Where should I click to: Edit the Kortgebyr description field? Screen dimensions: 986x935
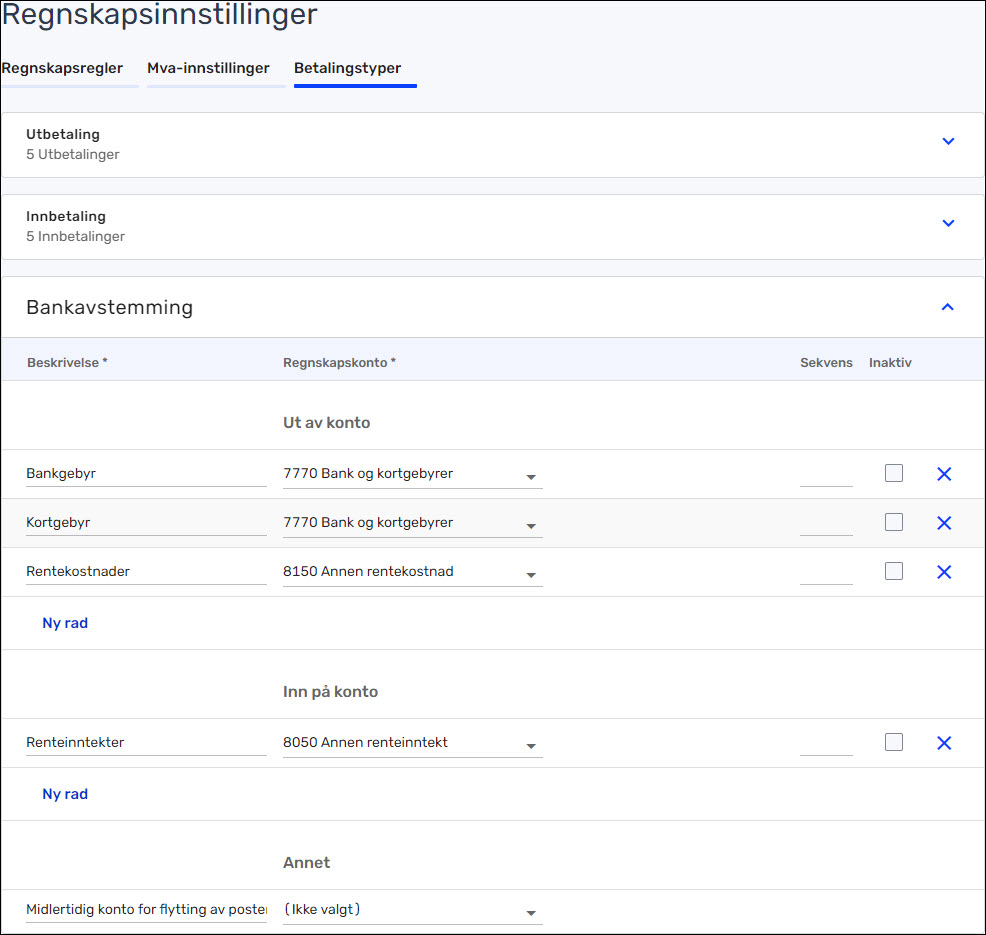click(x=146, y=523)
